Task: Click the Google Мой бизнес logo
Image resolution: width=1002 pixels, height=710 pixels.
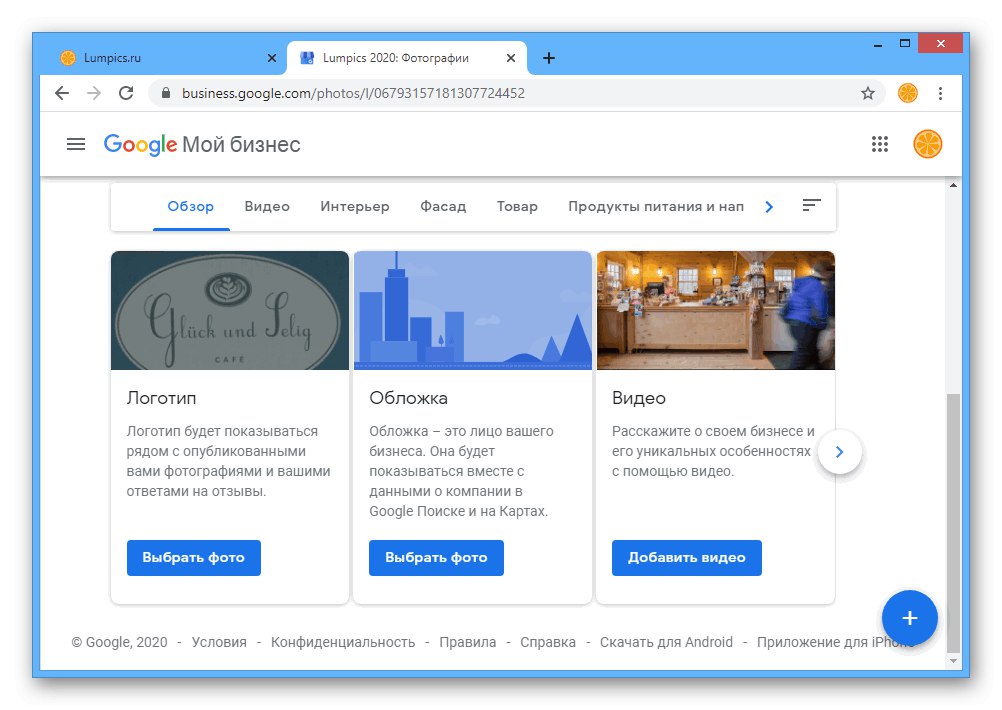Action: [202, 144]
